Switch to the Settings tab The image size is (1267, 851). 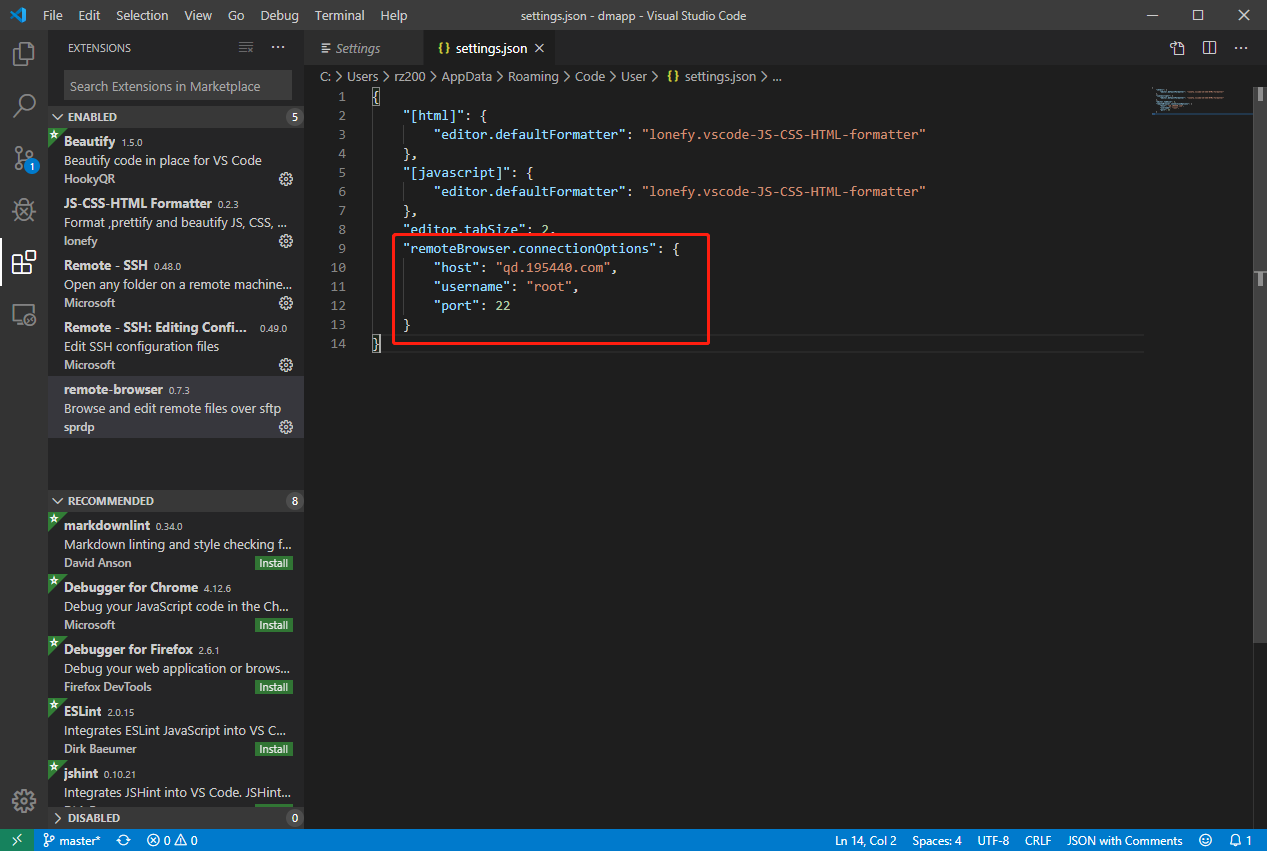click(364, 48)
